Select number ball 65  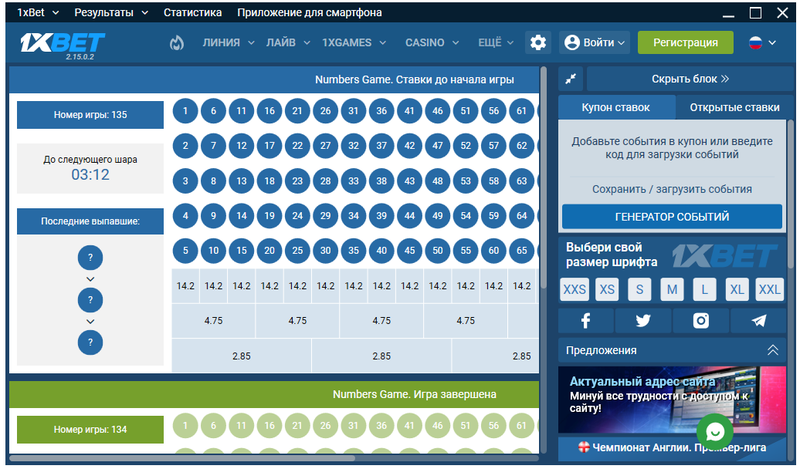[521, 251]
